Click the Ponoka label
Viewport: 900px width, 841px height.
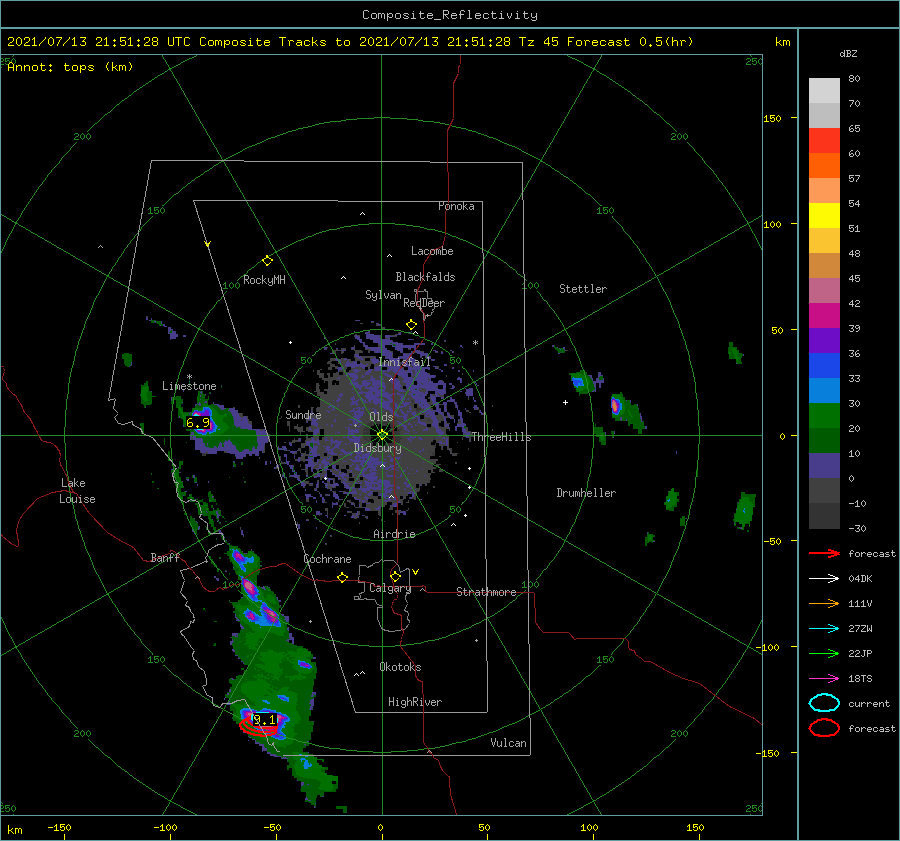pyautogui.click(x=456, y=206)
